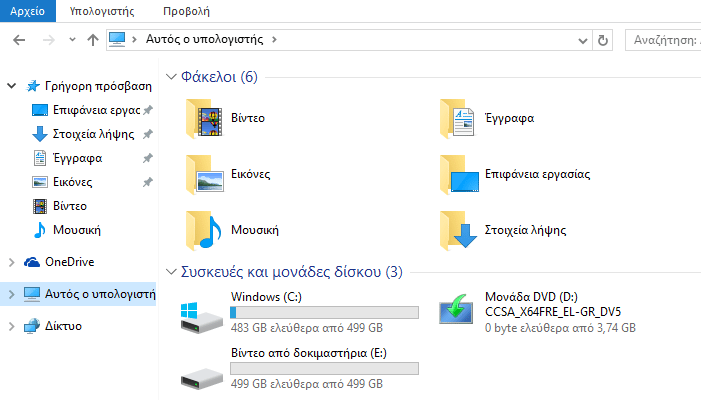
Task: Select the Στοιχεία λήψης folder icon in main pane
Action: point(458,231)
